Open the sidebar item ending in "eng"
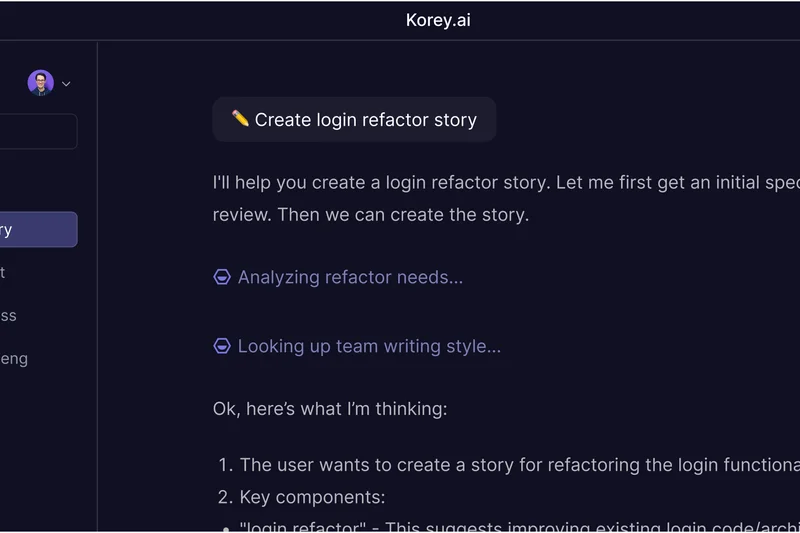The width and height of the screenshot is (800, 533). (x=14, y=358)
